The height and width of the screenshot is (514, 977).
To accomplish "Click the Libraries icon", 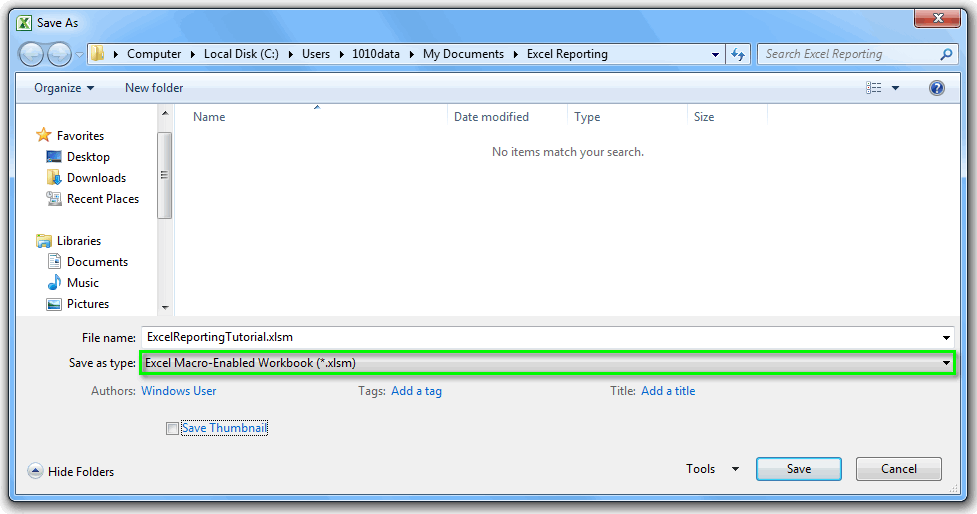I will (x=44, y=240).
